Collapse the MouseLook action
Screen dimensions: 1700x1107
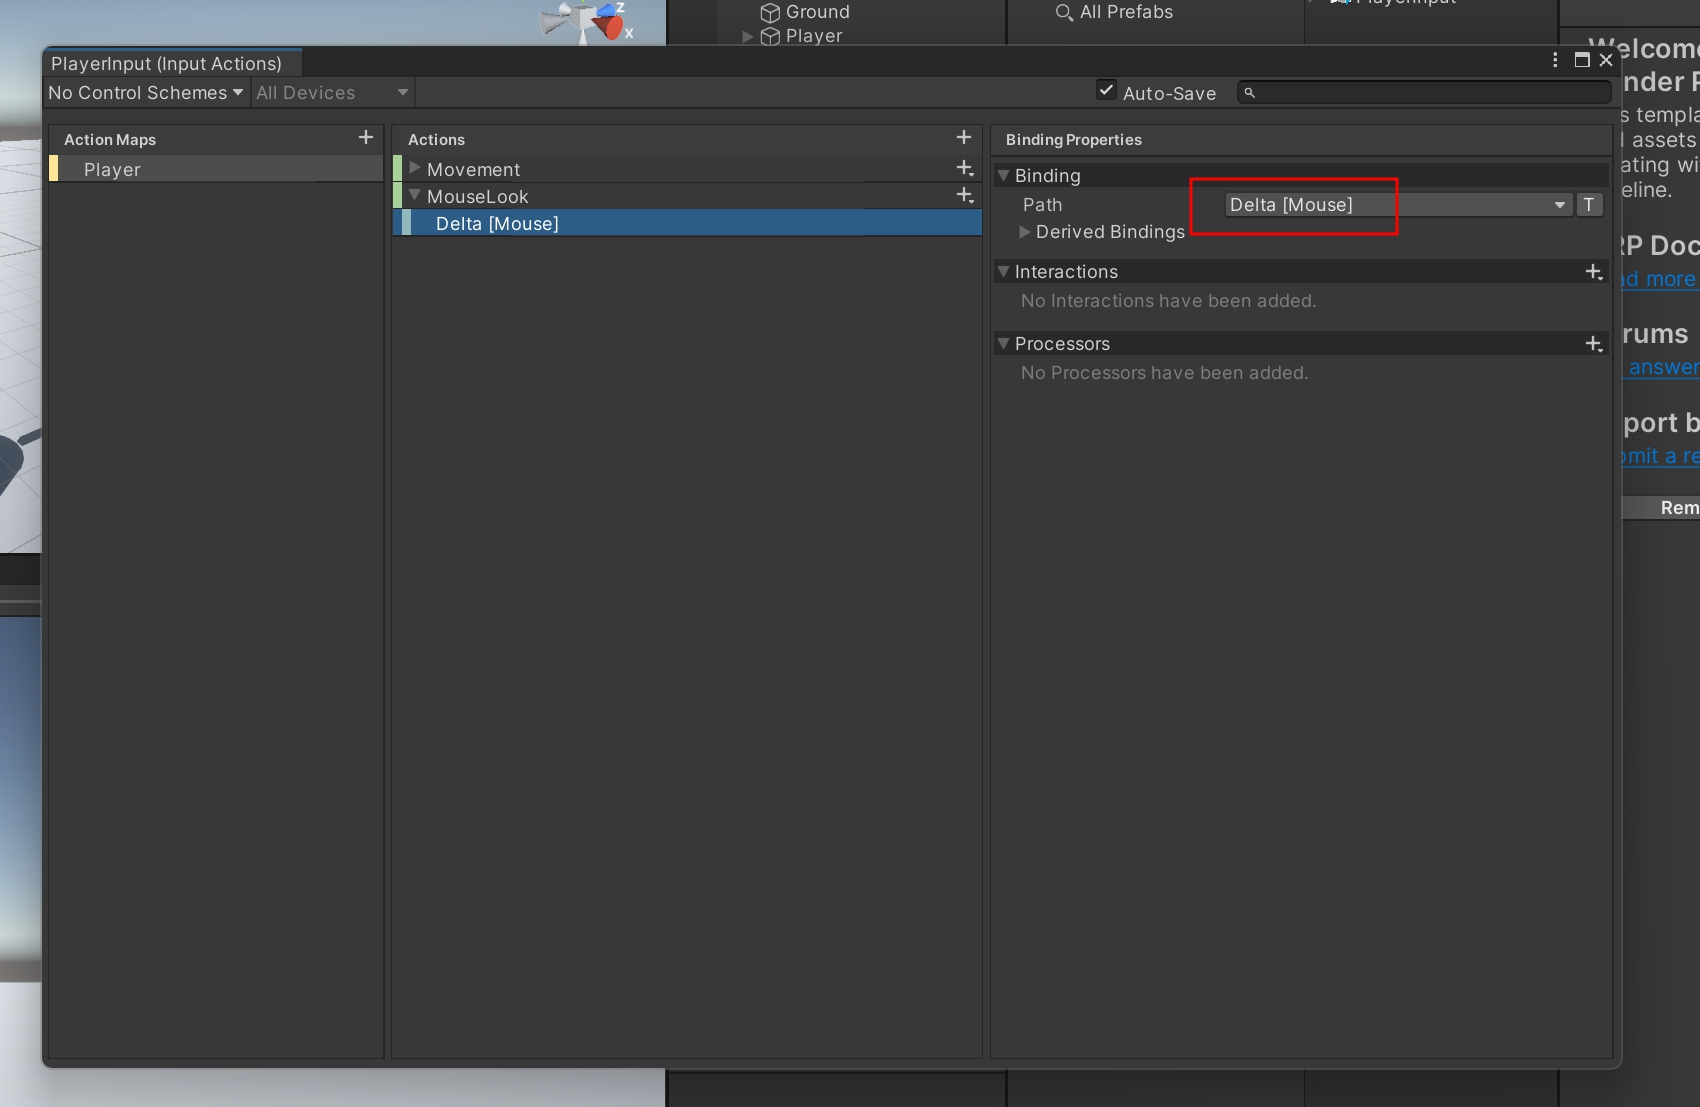[x=415, y=195]
